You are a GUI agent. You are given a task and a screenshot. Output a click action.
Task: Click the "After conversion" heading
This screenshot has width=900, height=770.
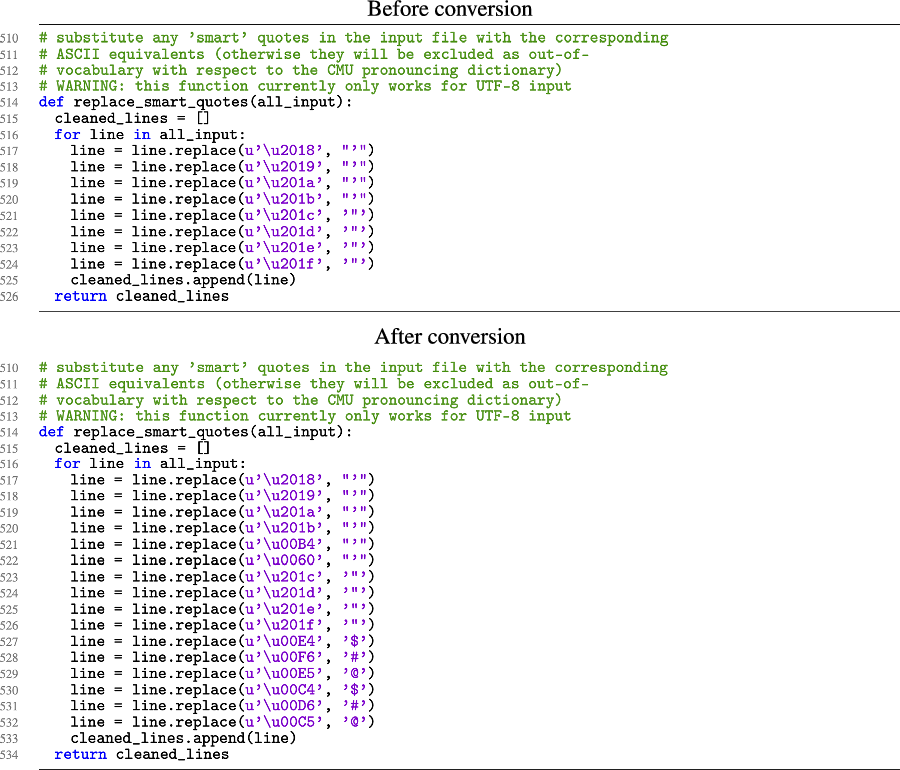[x=449, y=336]
